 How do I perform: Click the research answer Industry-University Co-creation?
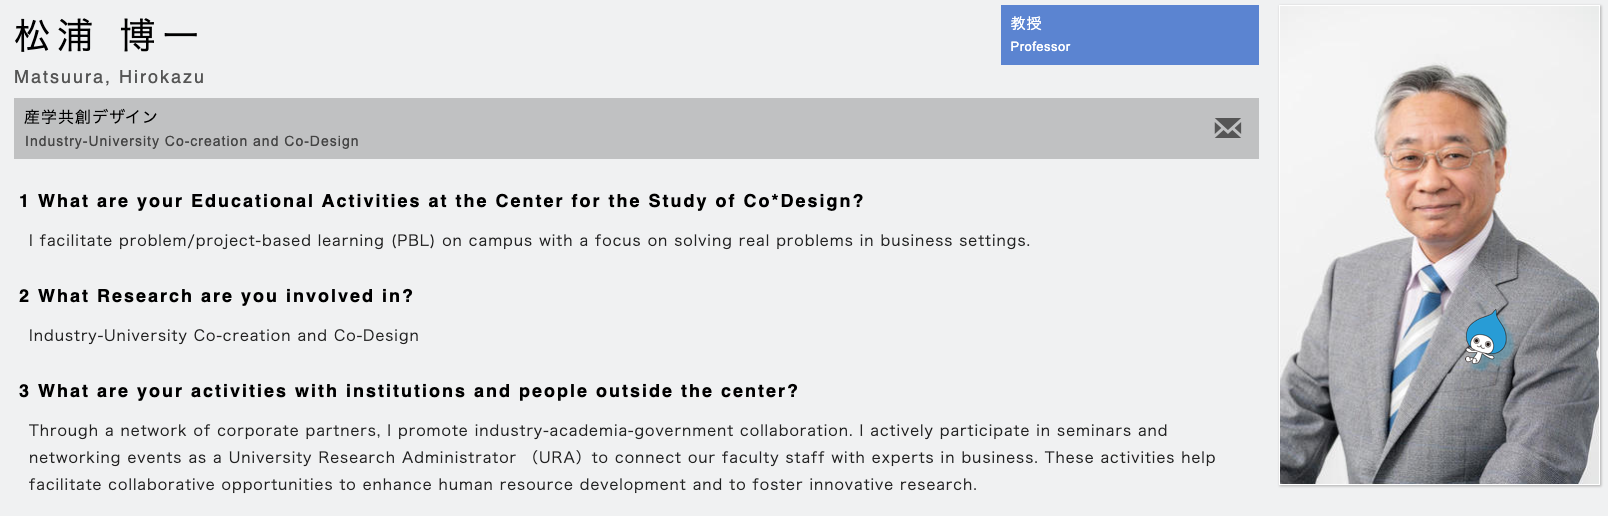point(224,336)
